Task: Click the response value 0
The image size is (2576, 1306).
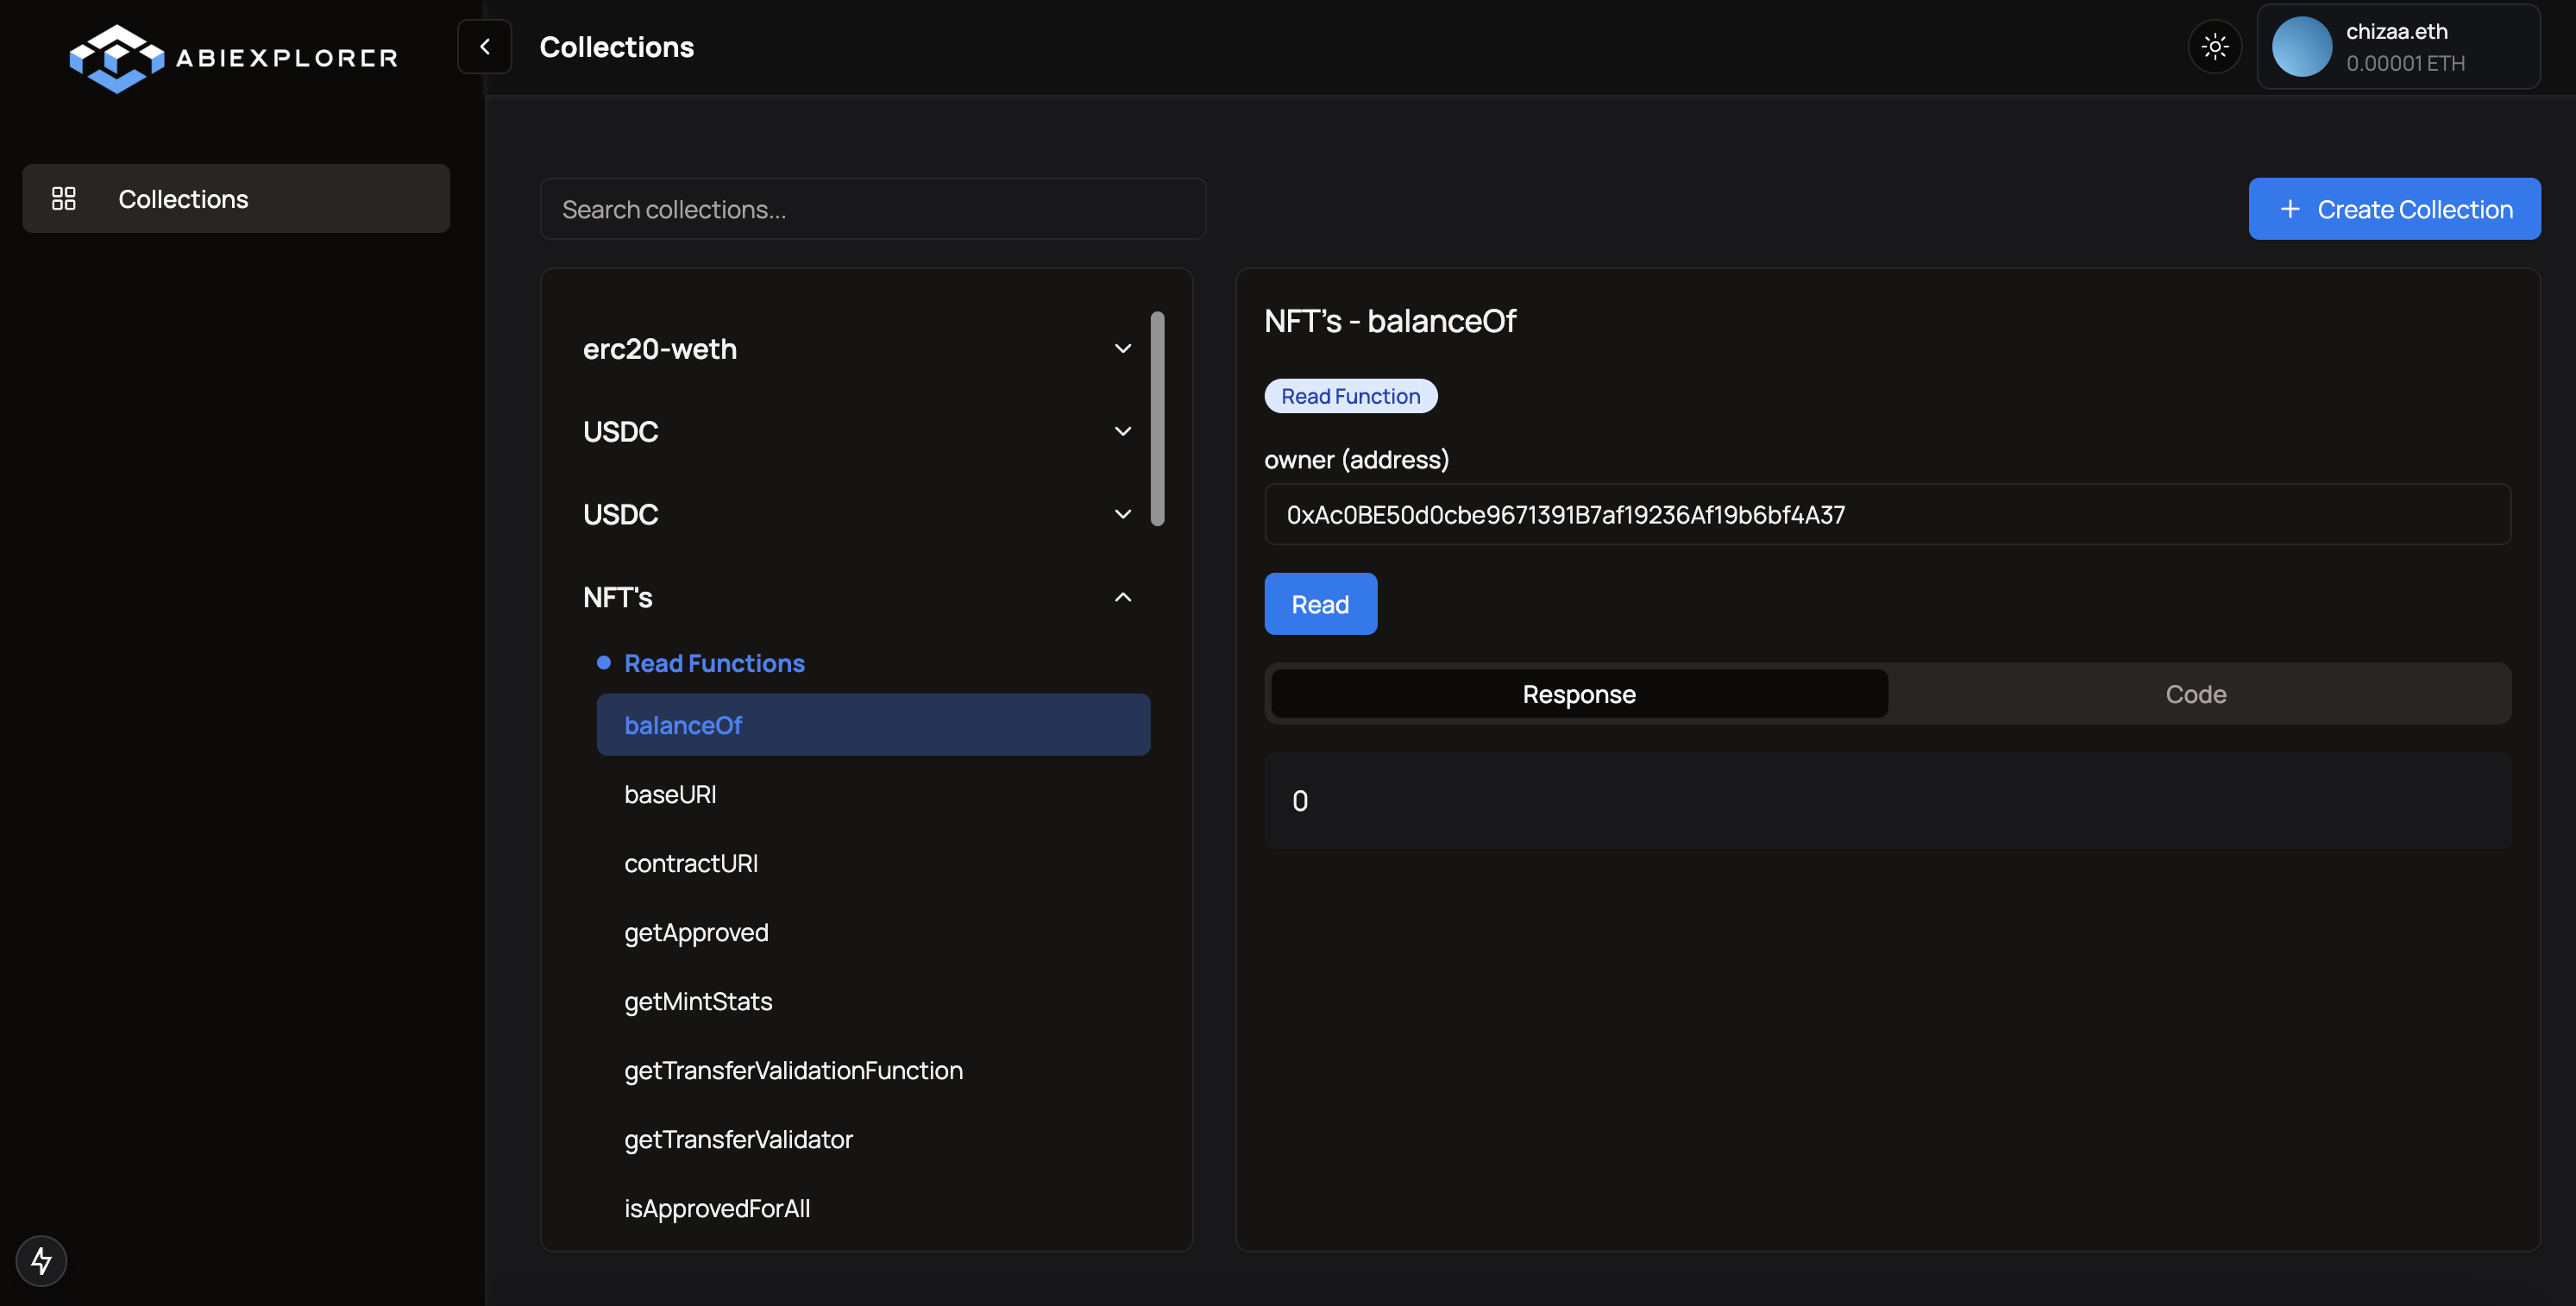Action: (x=1300, y=801)
